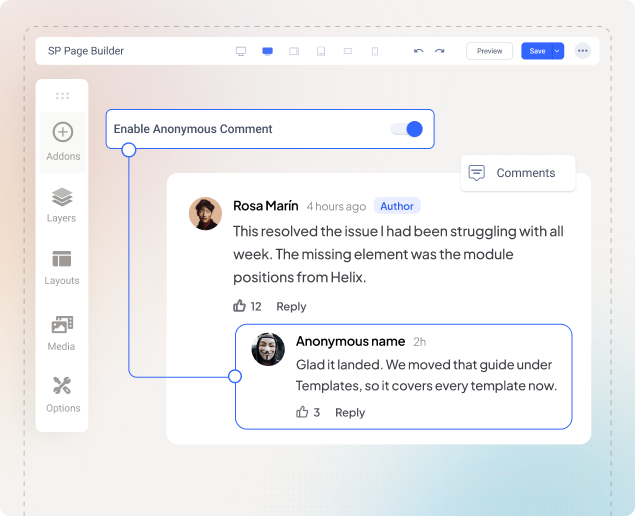Screen dimensions: 635x516
Task: Click the Comments label
Action: [526, 173]
